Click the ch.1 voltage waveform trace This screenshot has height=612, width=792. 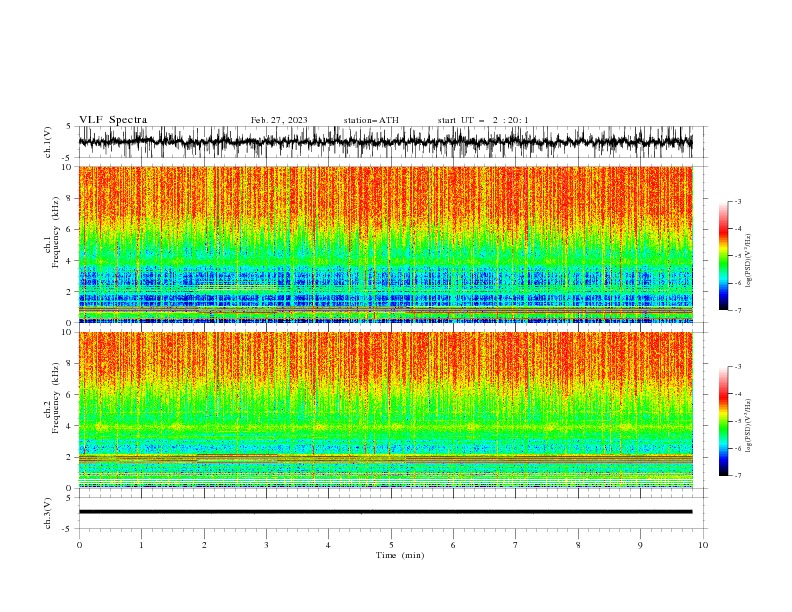coord(385,142)
